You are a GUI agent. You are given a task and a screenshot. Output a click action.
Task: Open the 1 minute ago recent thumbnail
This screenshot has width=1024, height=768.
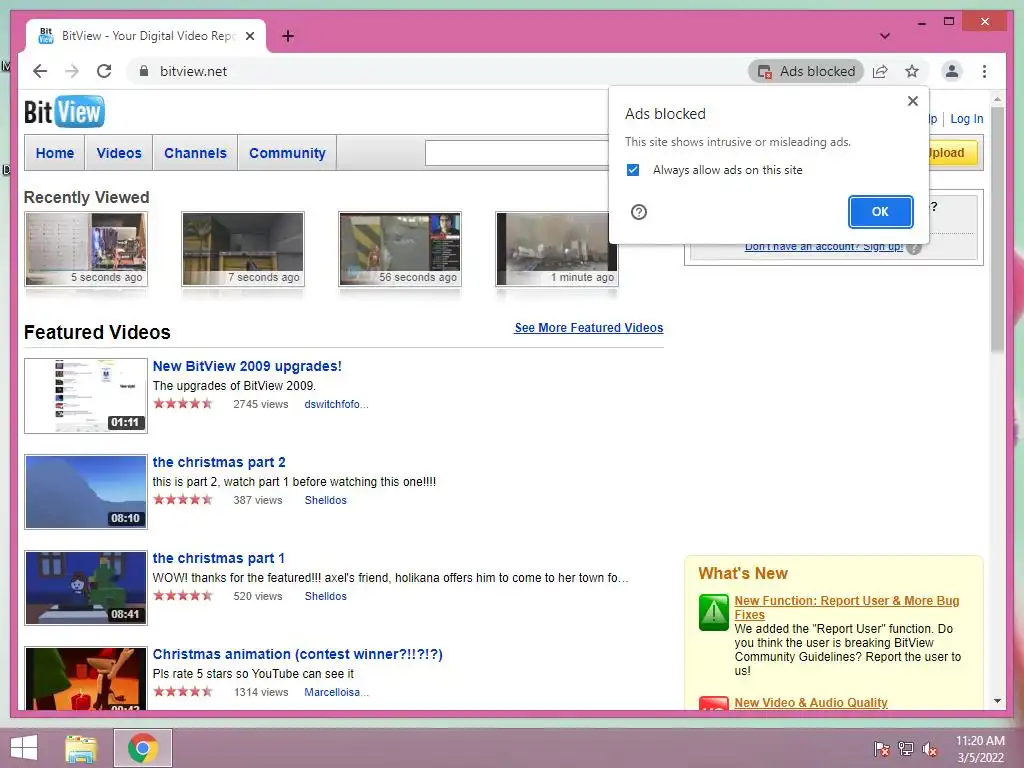pyautogui.click(x=556, y=249)
